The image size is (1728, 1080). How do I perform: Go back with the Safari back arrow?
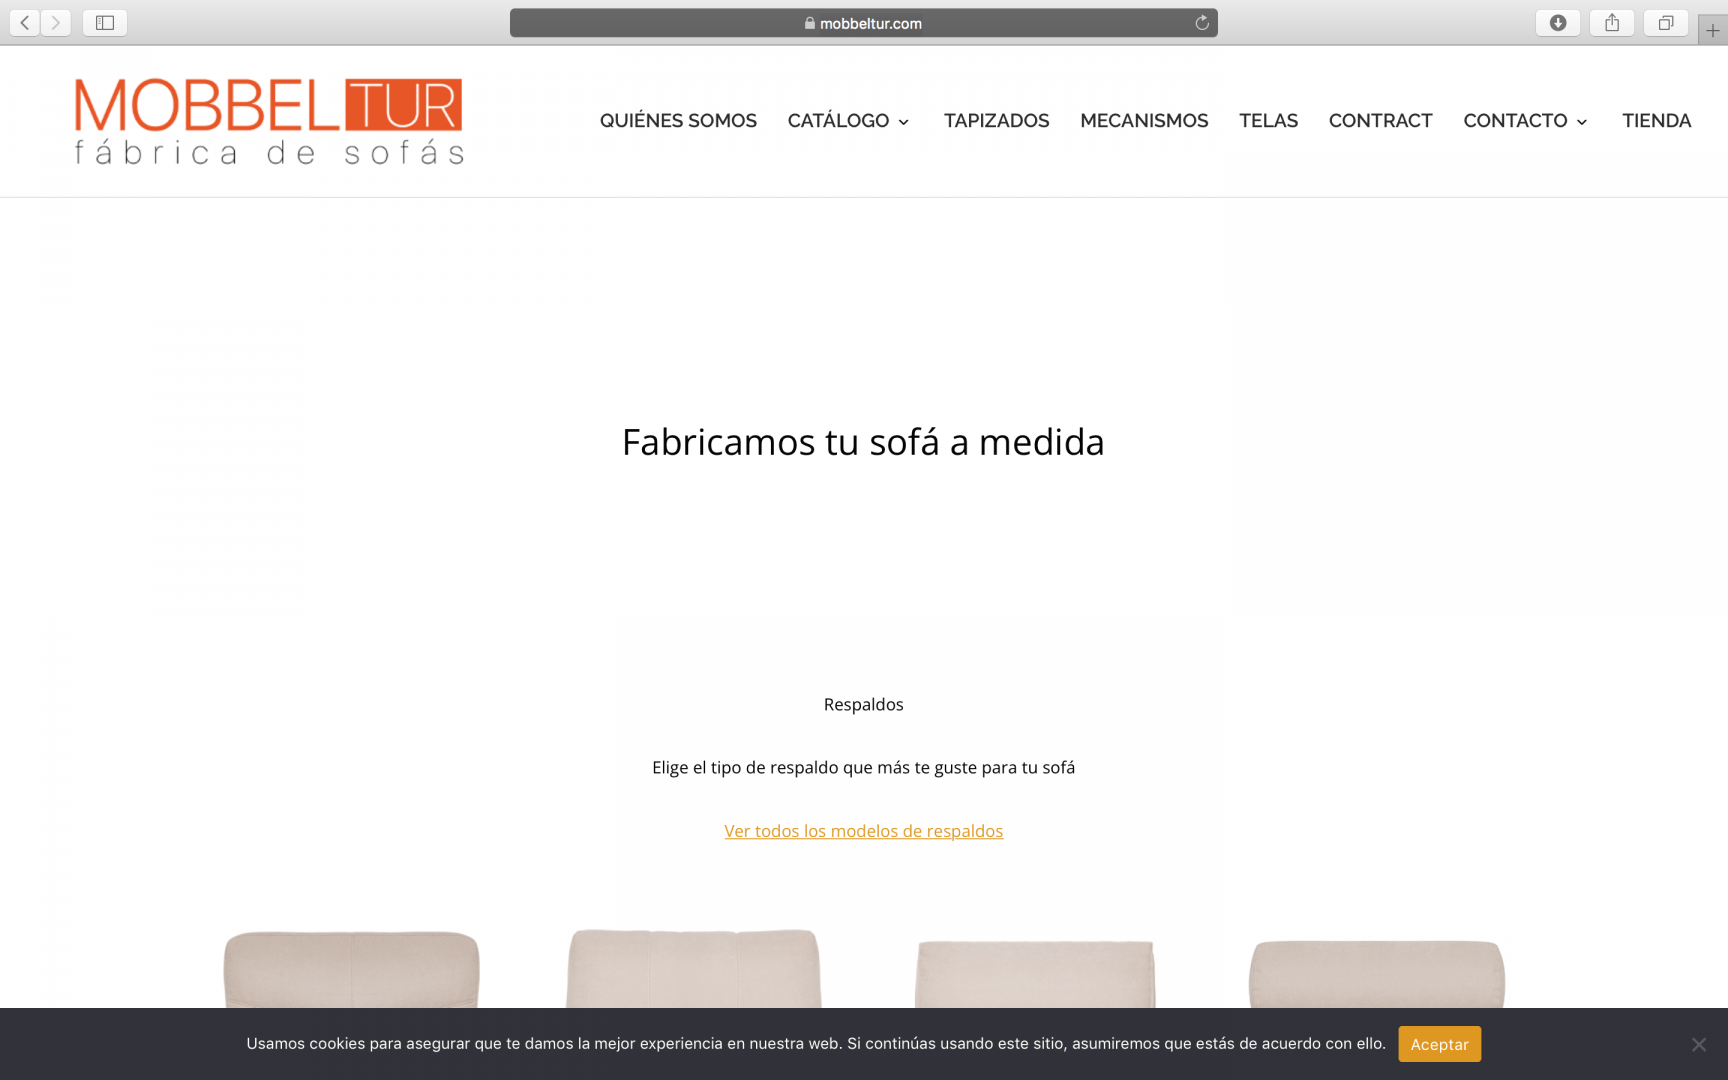tap(25, 22)
